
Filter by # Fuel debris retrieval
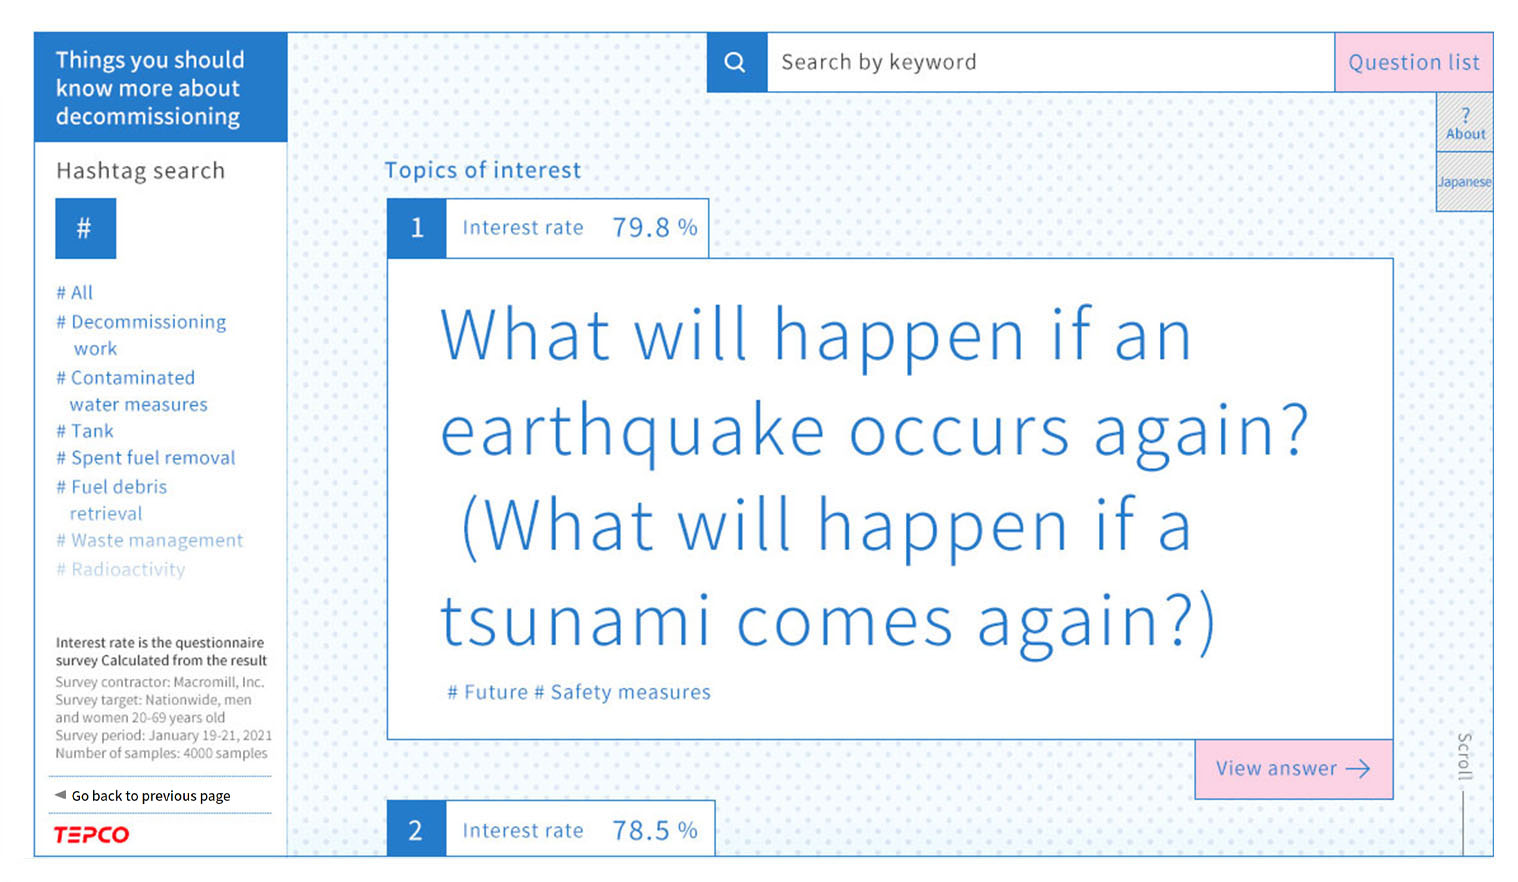pos(111,500)
